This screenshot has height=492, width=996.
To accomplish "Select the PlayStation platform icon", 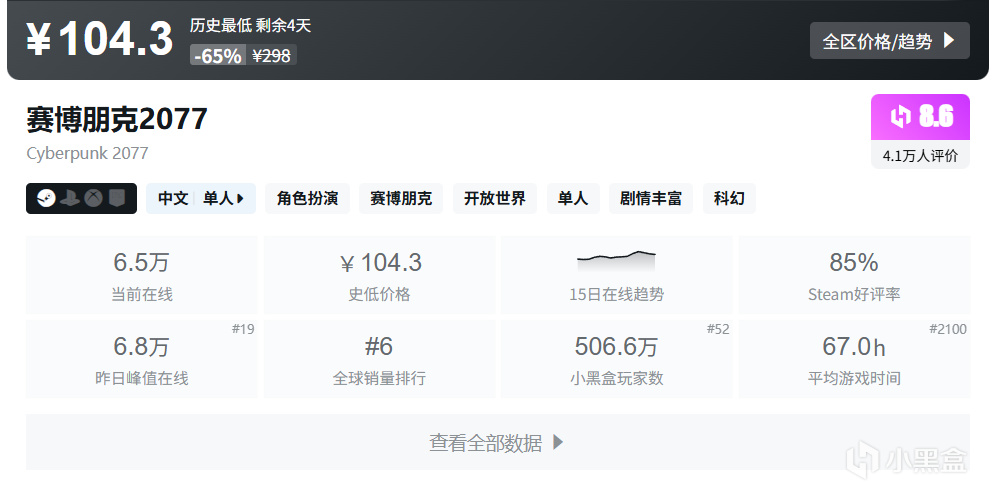I will [x=70, y=199].
